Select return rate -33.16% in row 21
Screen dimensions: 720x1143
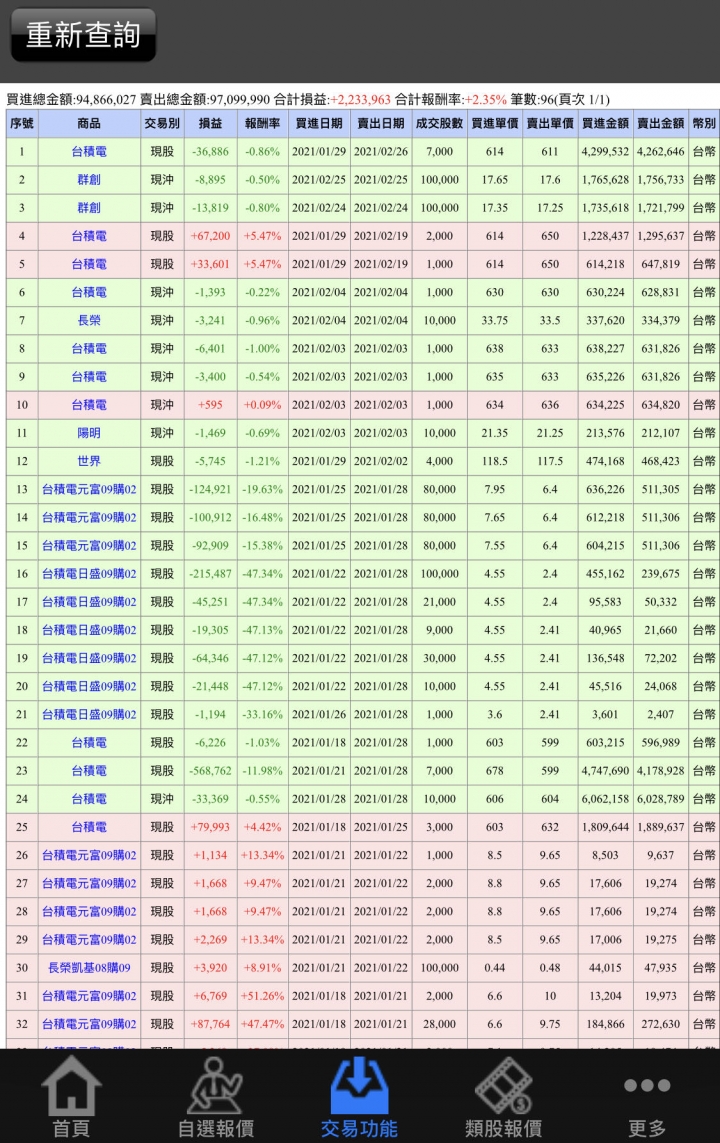tap(262, 714)
